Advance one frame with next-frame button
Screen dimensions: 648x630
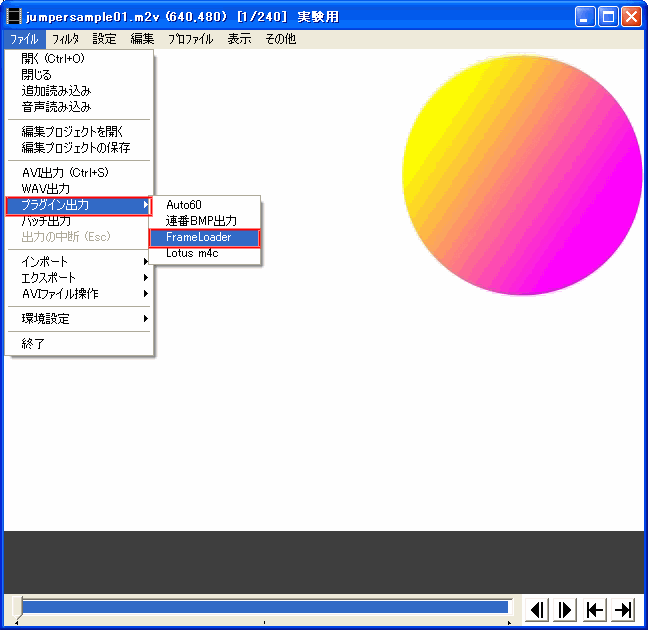point(565,610)
